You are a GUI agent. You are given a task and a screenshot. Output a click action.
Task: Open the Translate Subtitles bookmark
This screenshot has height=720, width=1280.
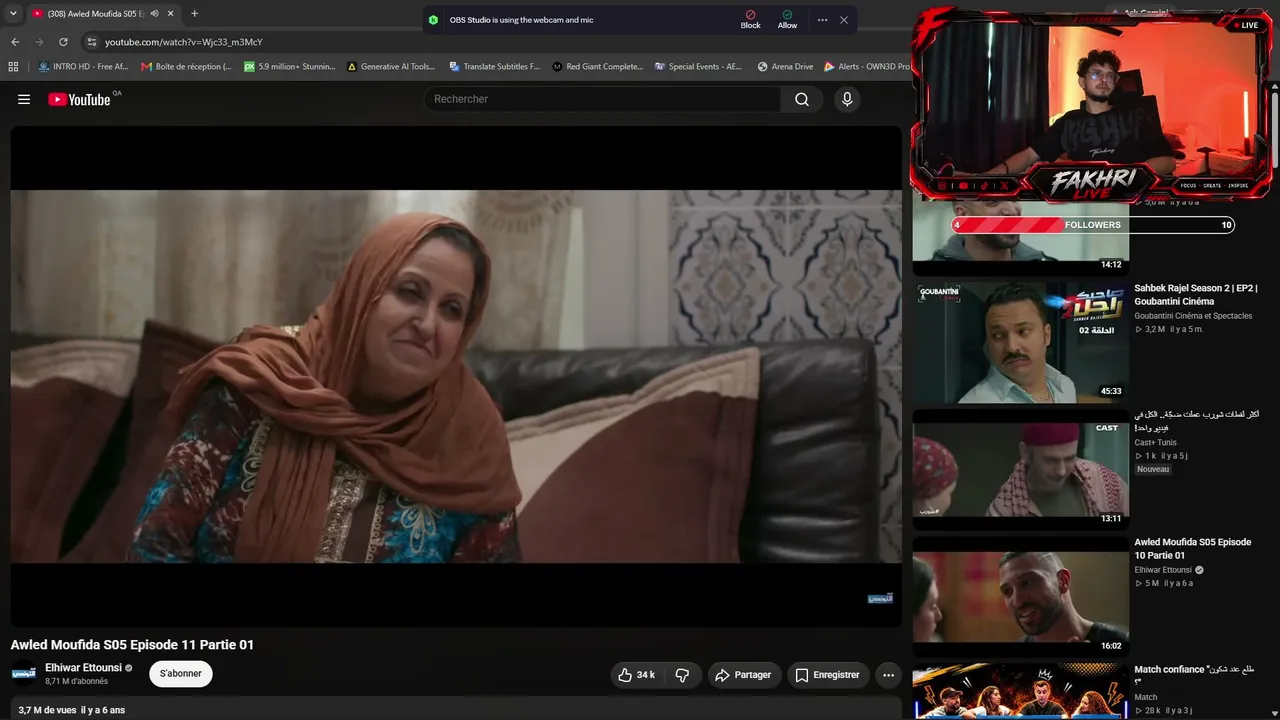(x=494, y=67)
